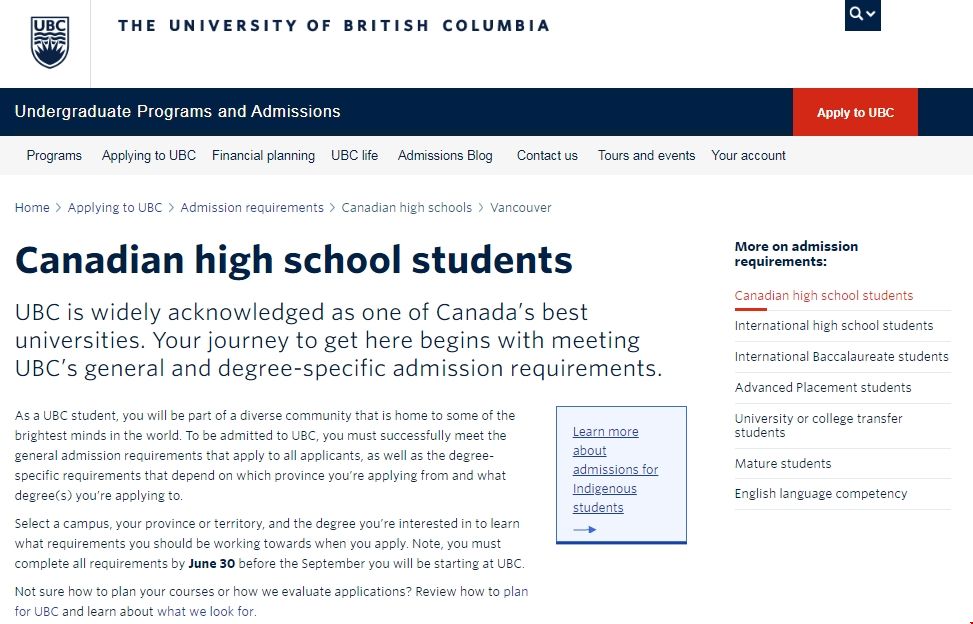
Task: Select 'Applying to UBC' in the navigation bar
Action: tap(148, 155)
